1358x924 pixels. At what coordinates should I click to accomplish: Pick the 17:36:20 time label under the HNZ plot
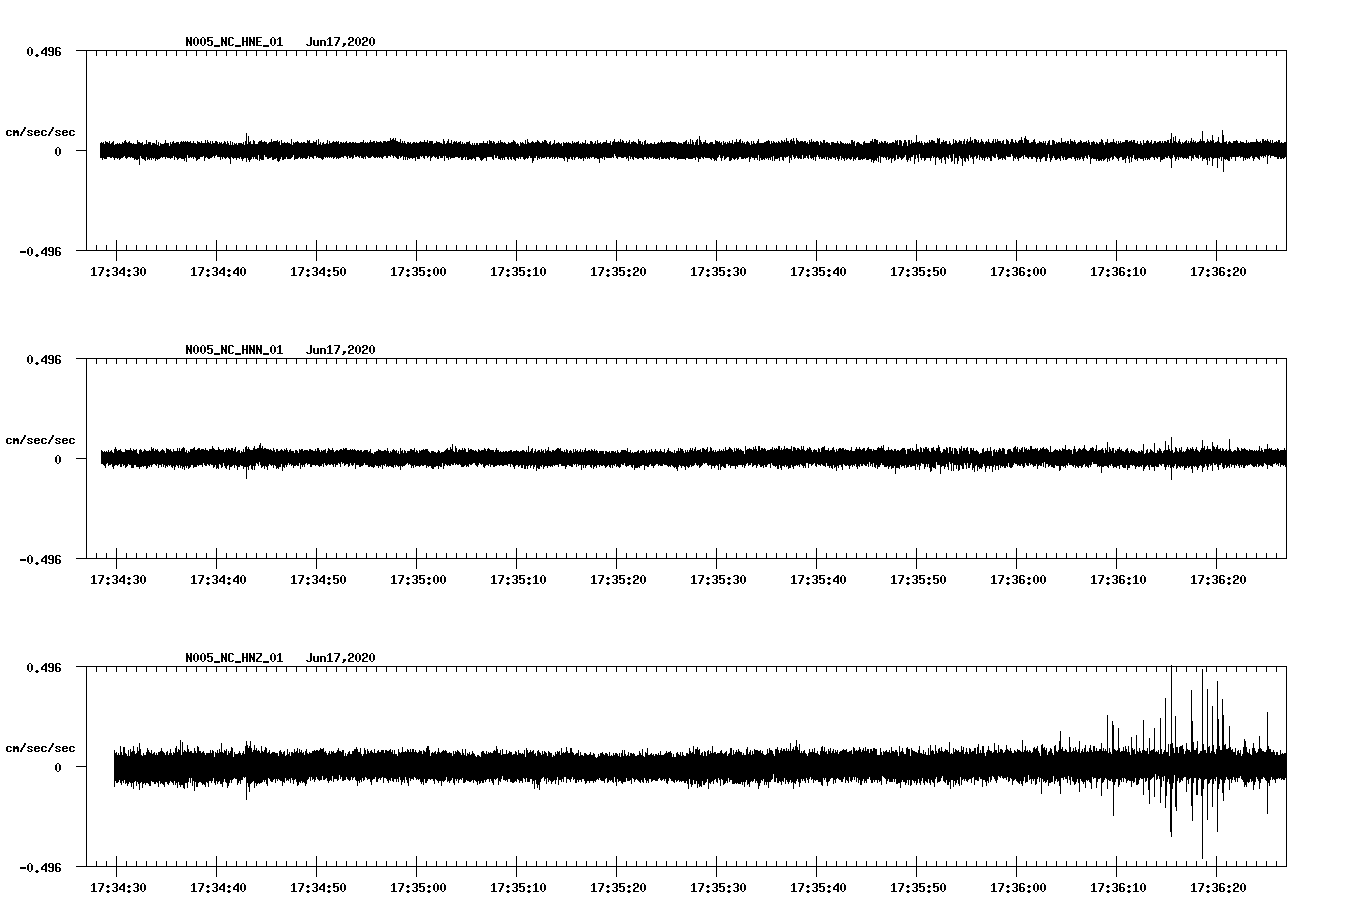(1218, 887)
